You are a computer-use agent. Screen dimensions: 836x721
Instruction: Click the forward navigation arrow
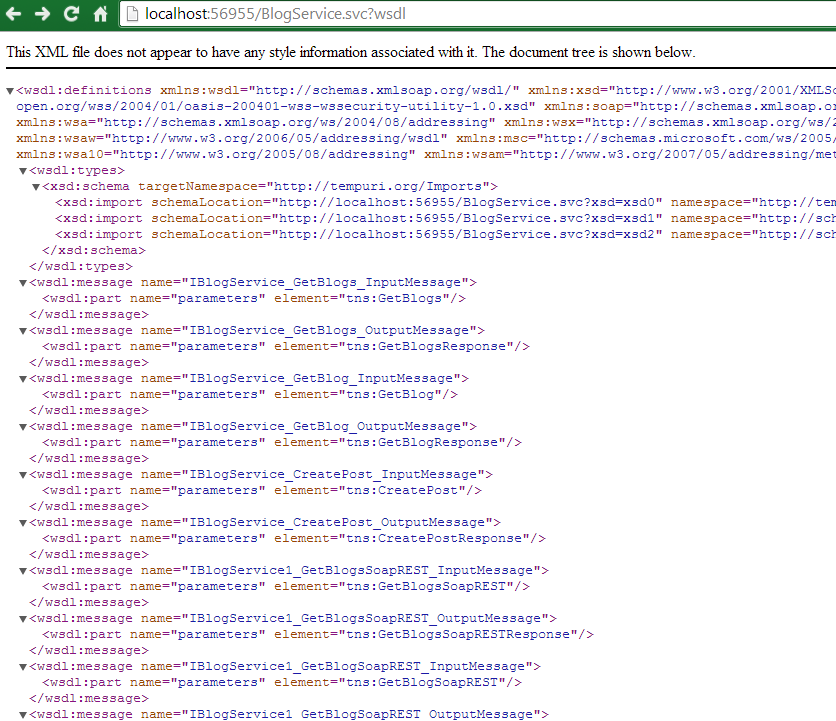pyautogui.click(x=42, y=15)
